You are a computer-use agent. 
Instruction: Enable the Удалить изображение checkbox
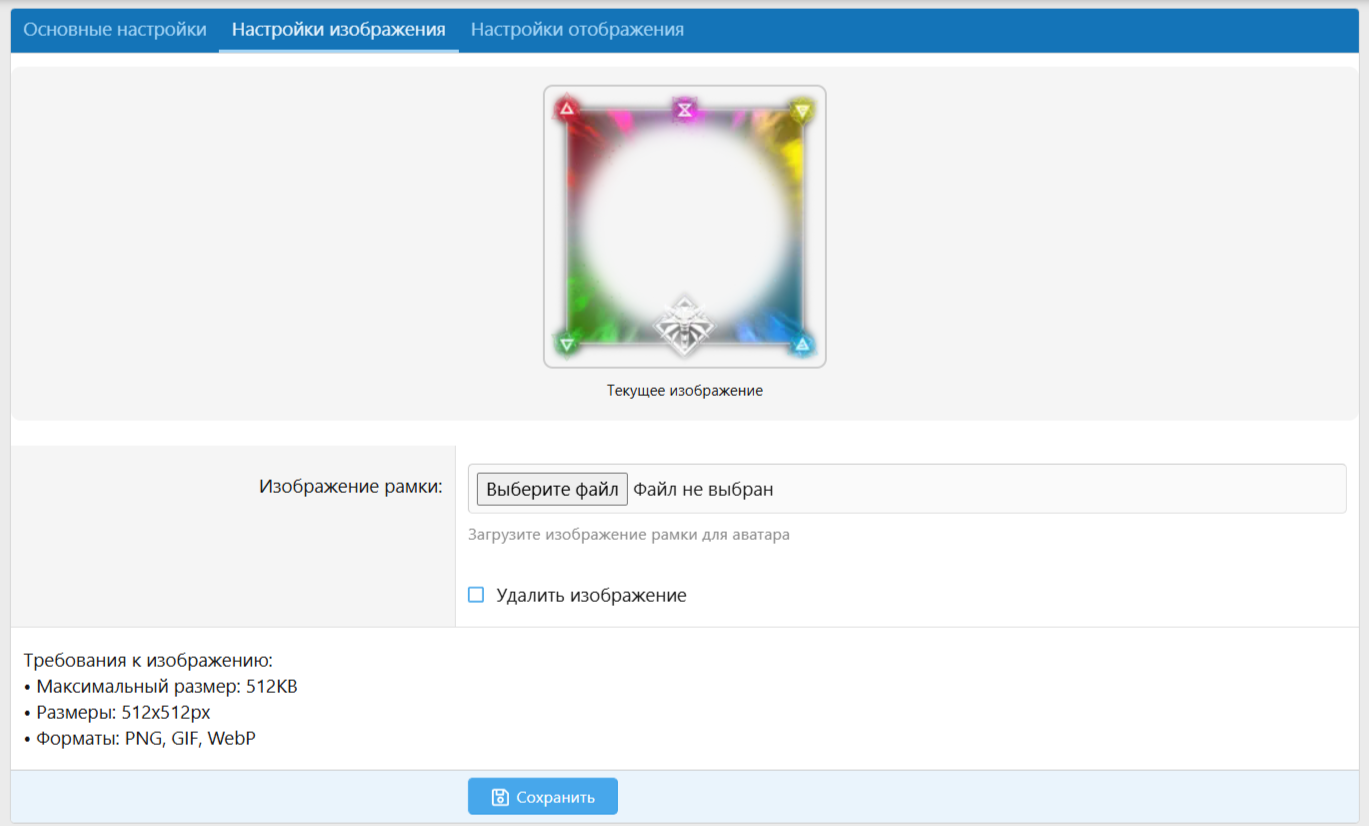(x=476, y=595)
